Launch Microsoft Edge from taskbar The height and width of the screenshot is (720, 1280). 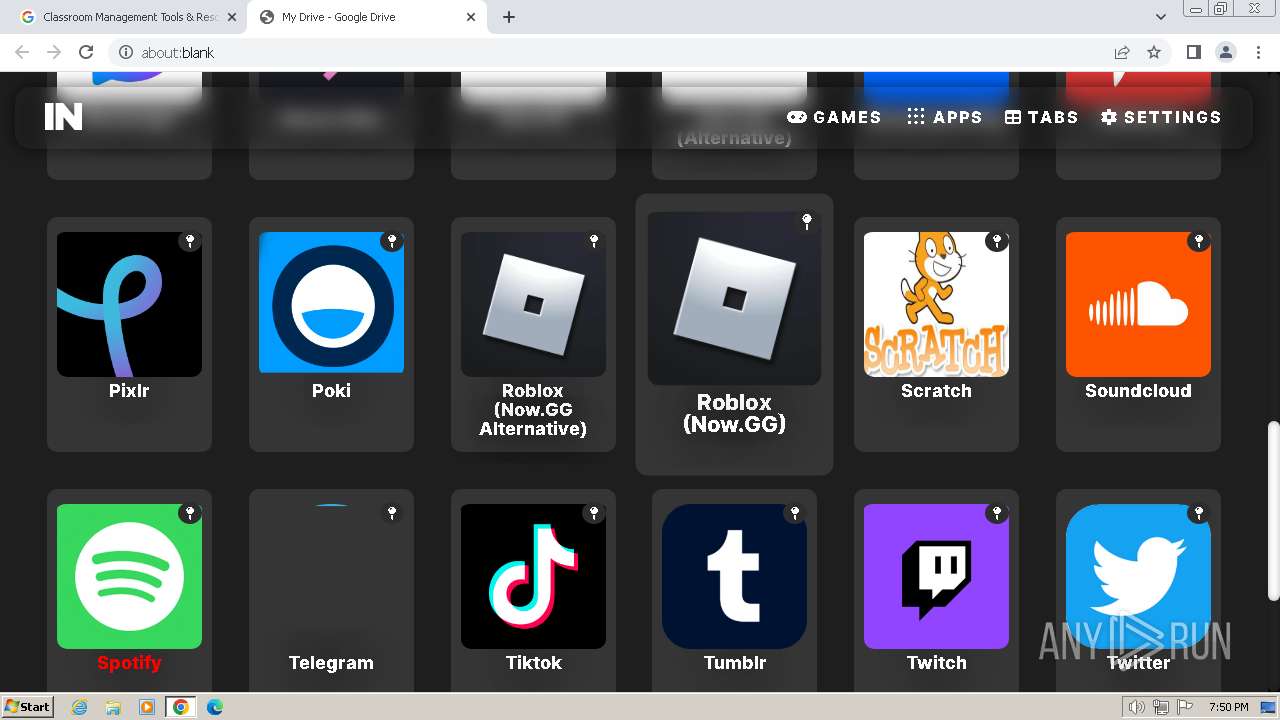215,707
